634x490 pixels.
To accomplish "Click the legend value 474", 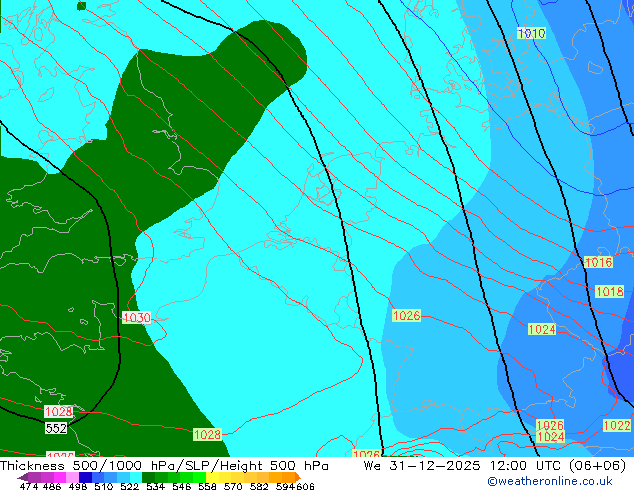I will point(28,486).
